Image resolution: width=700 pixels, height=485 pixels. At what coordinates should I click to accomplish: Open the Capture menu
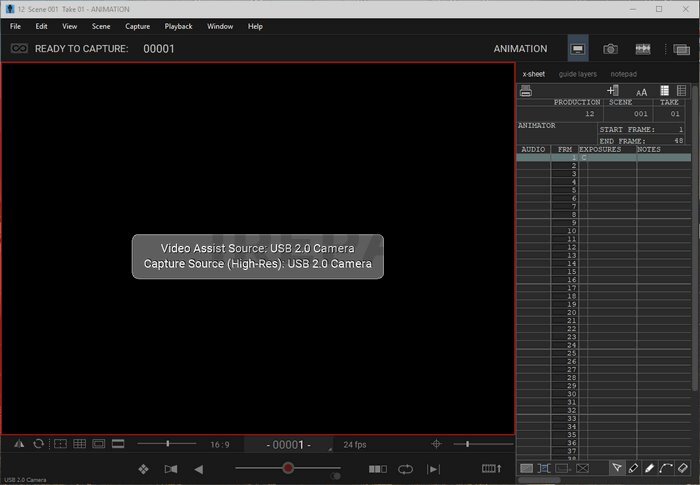click(137, 26)
